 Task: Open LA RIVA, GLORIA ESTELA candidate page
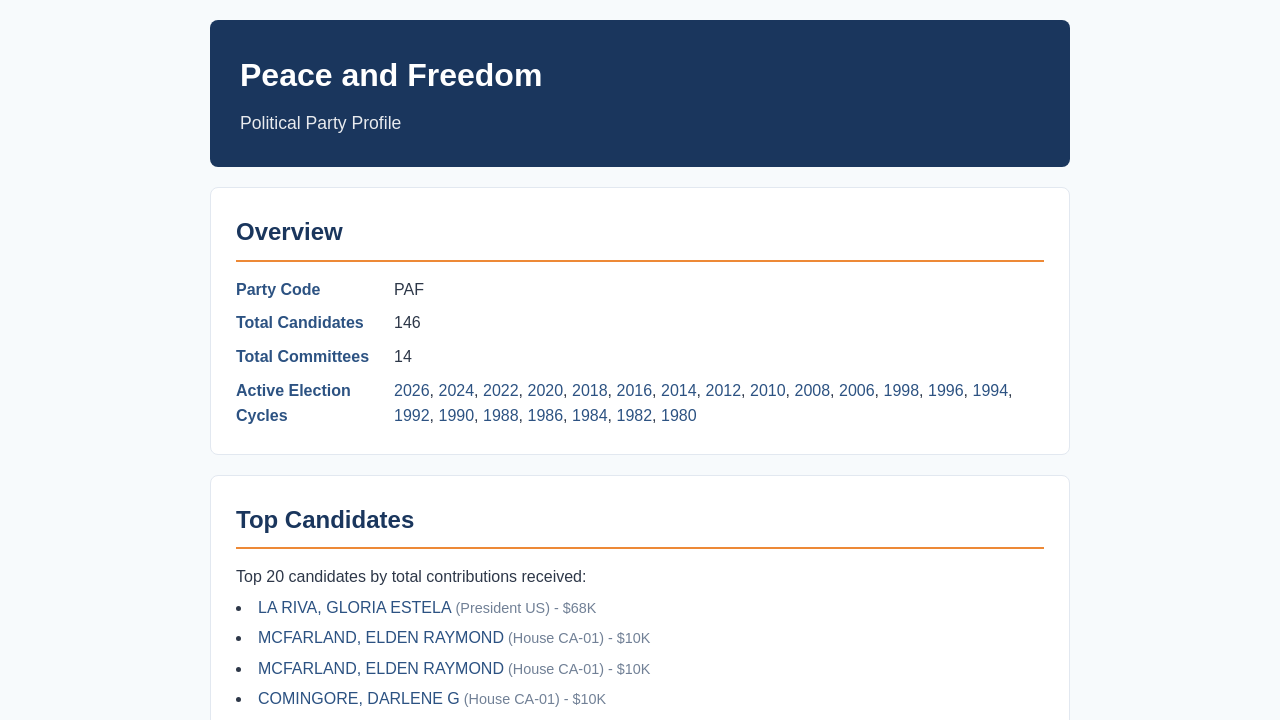pos(355,608)
